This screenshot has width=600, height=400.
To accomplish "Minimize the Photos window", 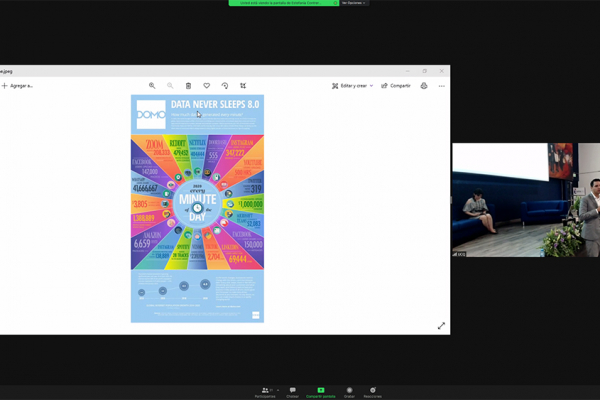I will [408, 71].
